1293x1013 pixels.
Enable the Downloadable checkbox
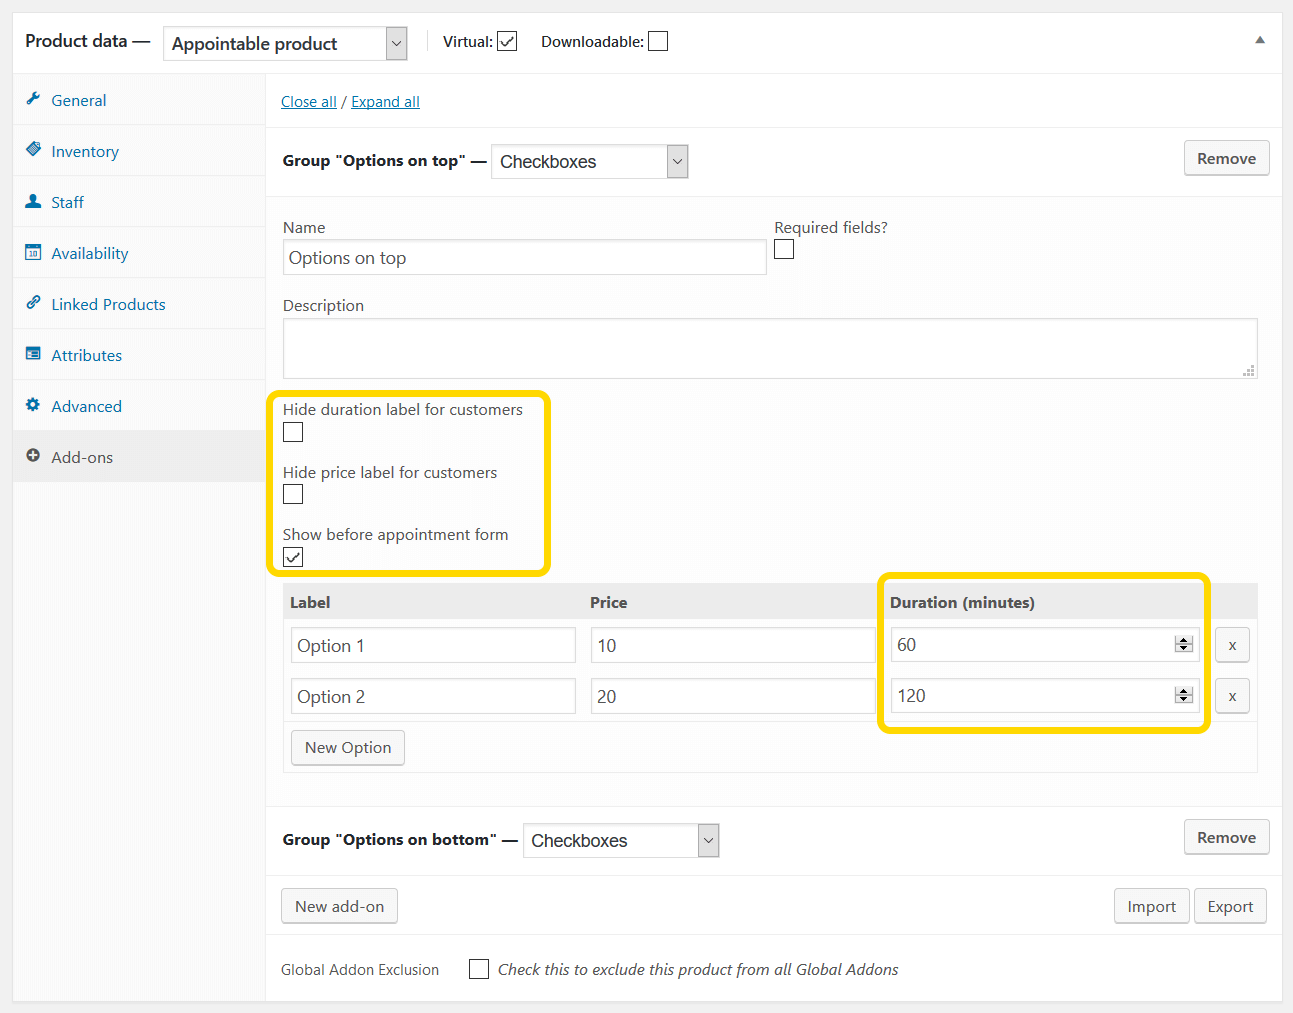click(x=657, y=40)
